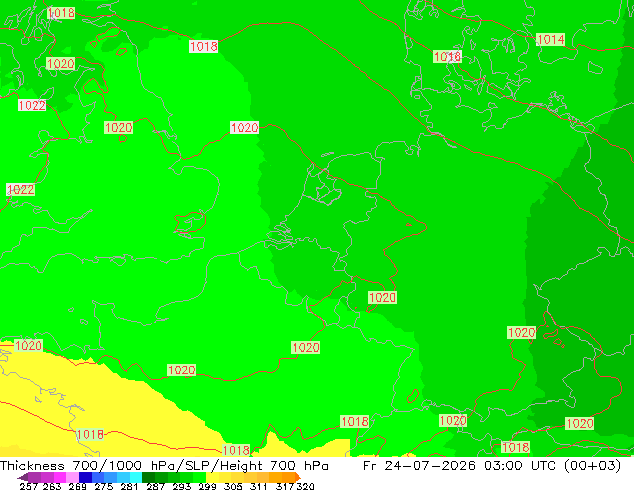Image resolution: width=634 pixels, height=490 pixels.
Task: Click the 1016 isobar label over Denmark
Action: pyautogui.click(x=447, y=56)
